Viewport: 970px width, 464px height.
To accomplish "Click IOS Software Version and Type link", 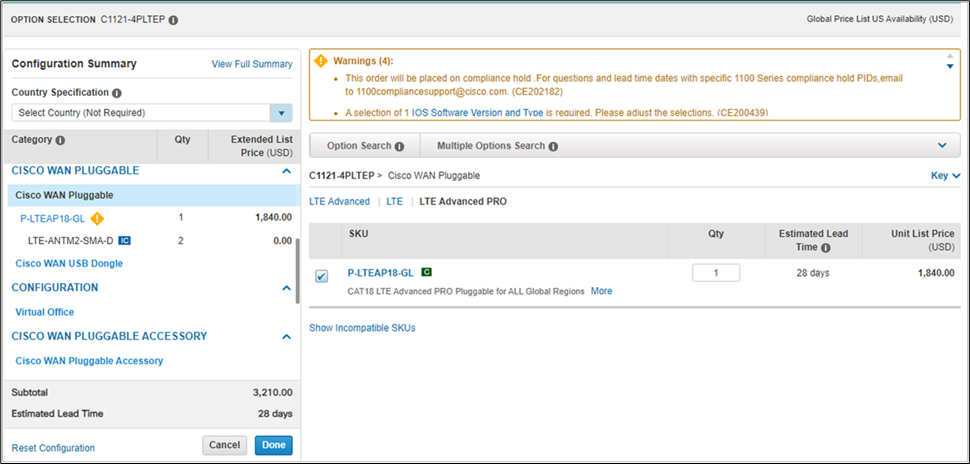I will 478,113.
